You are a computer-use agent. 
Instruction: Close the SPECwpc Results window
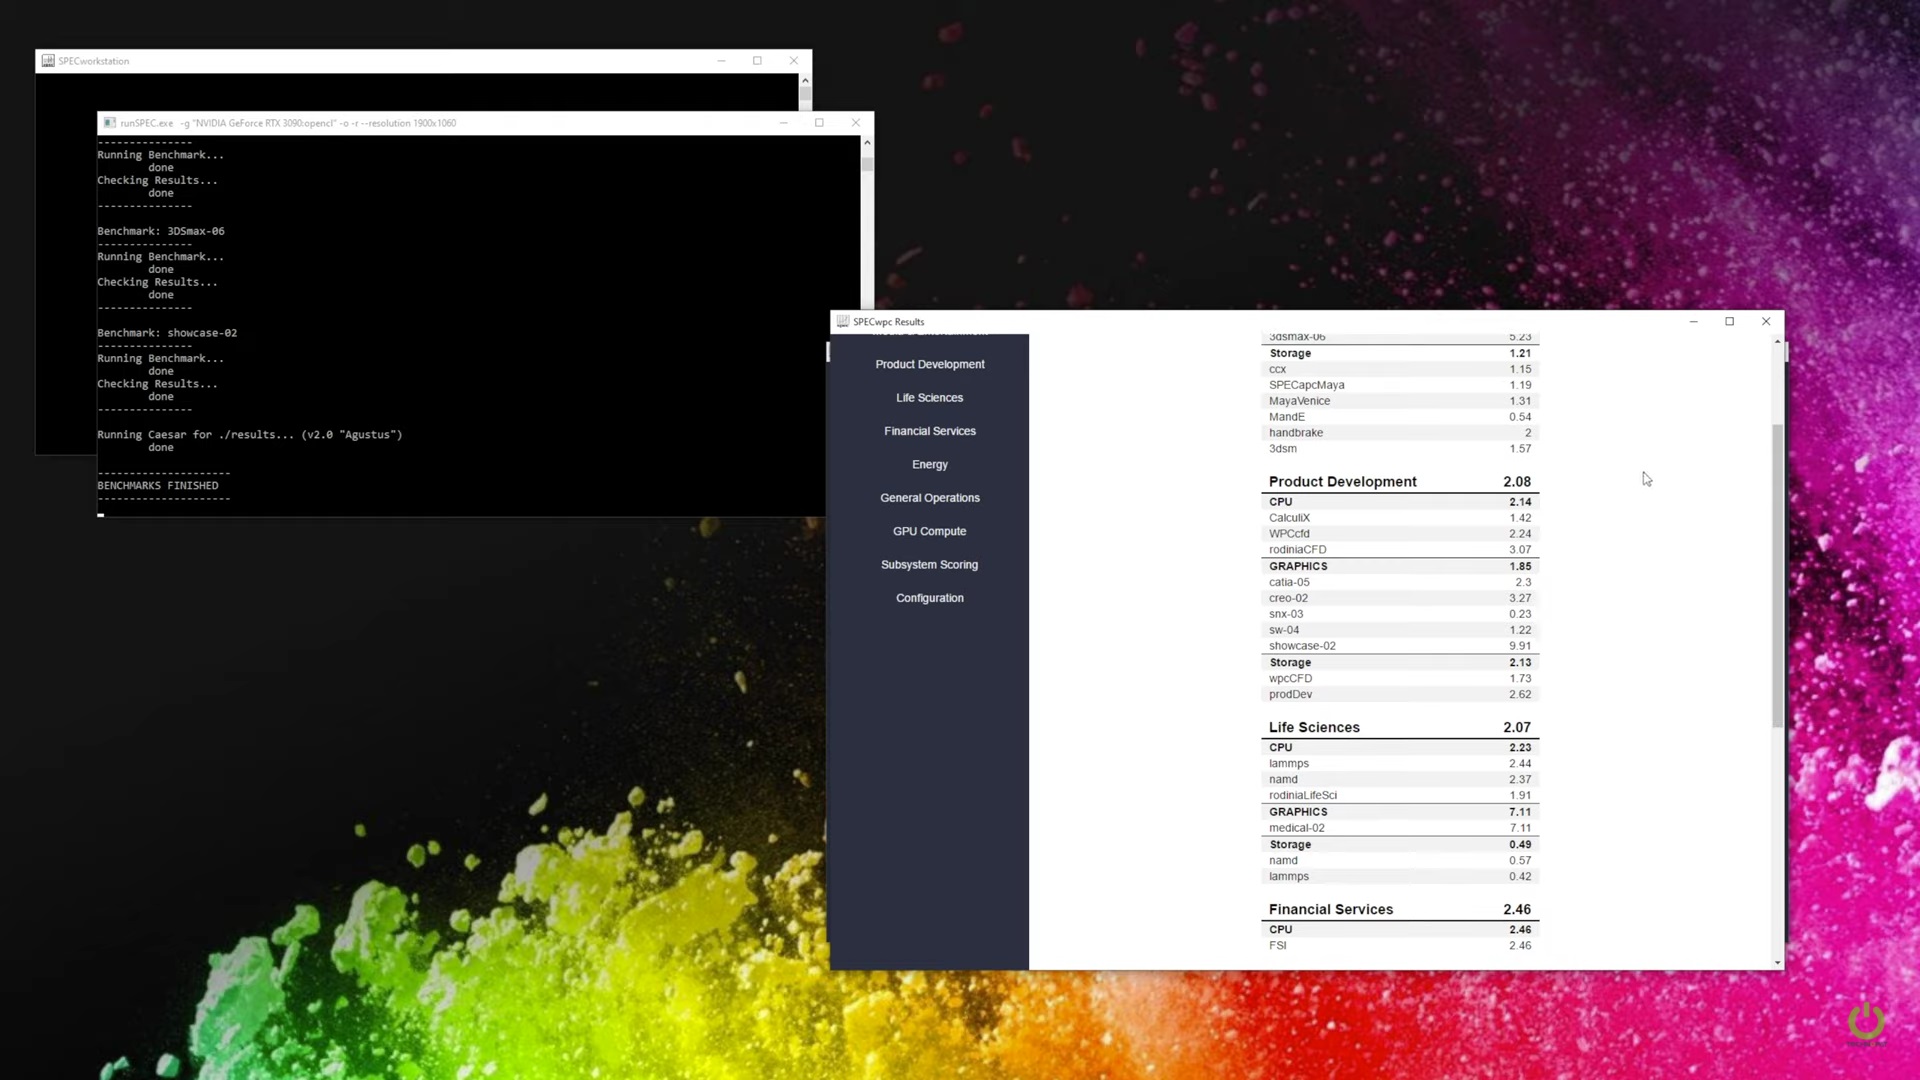coord(1766,322)
